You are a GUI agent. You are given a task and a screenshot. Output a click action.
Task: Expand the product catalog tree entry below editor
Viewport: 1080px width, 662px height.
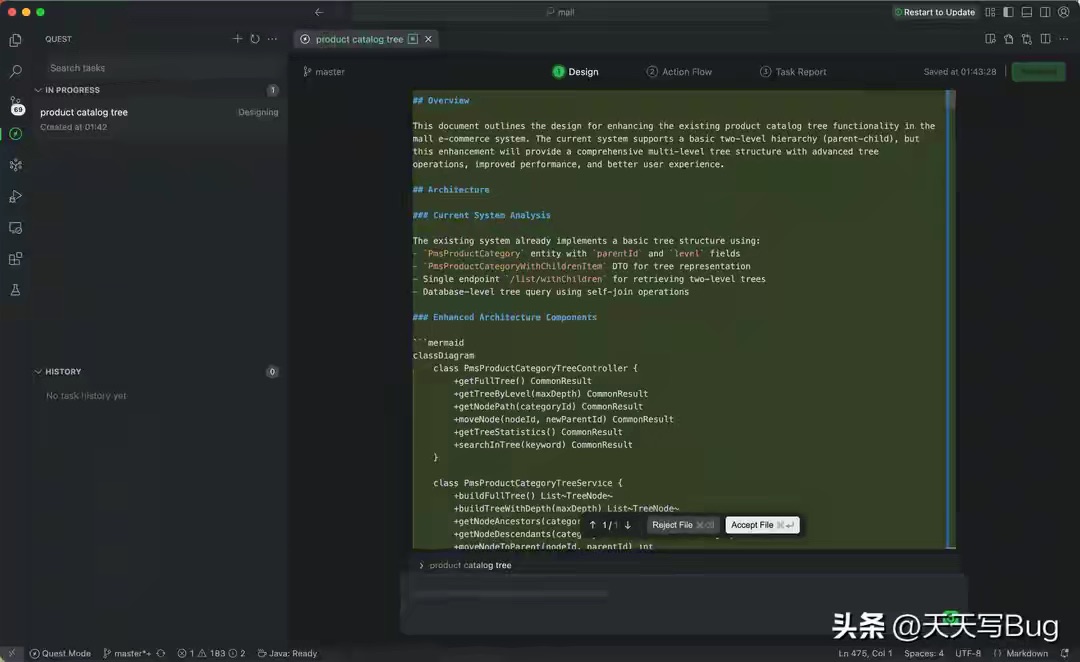(x=421, y=565)
